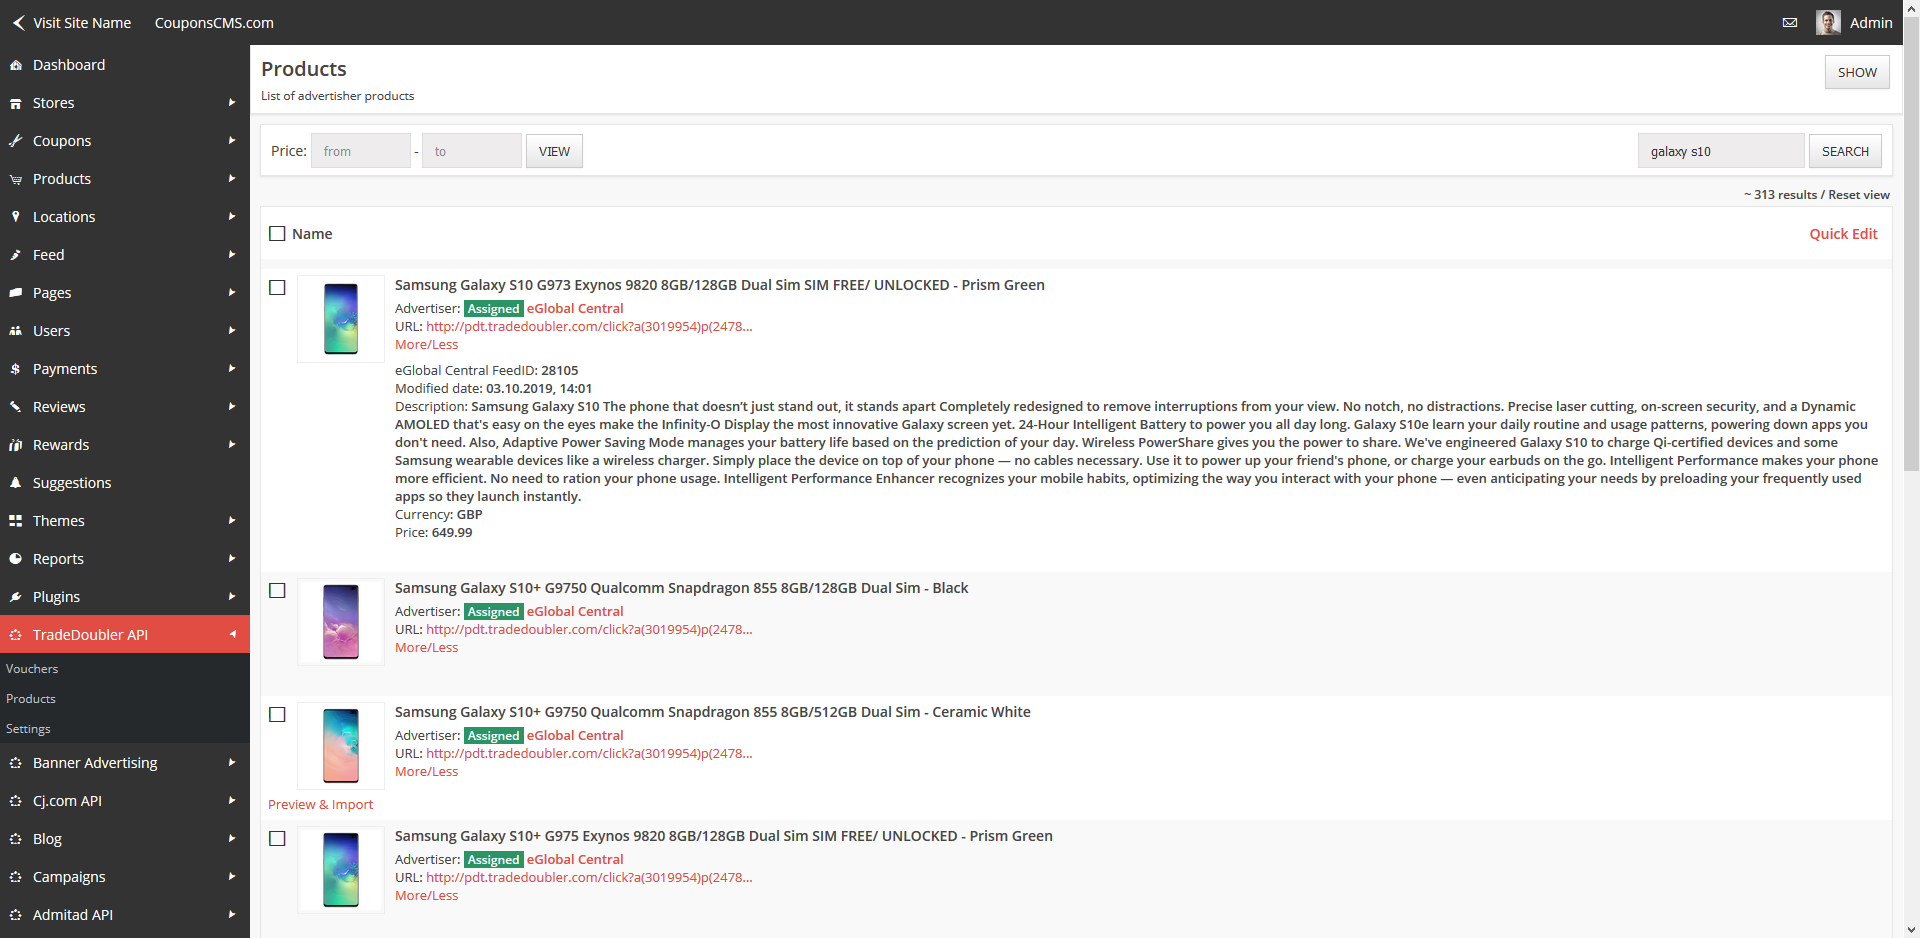Open the mail envelope icon in header
This screenshot has width=1920, height=938.
1790,23
